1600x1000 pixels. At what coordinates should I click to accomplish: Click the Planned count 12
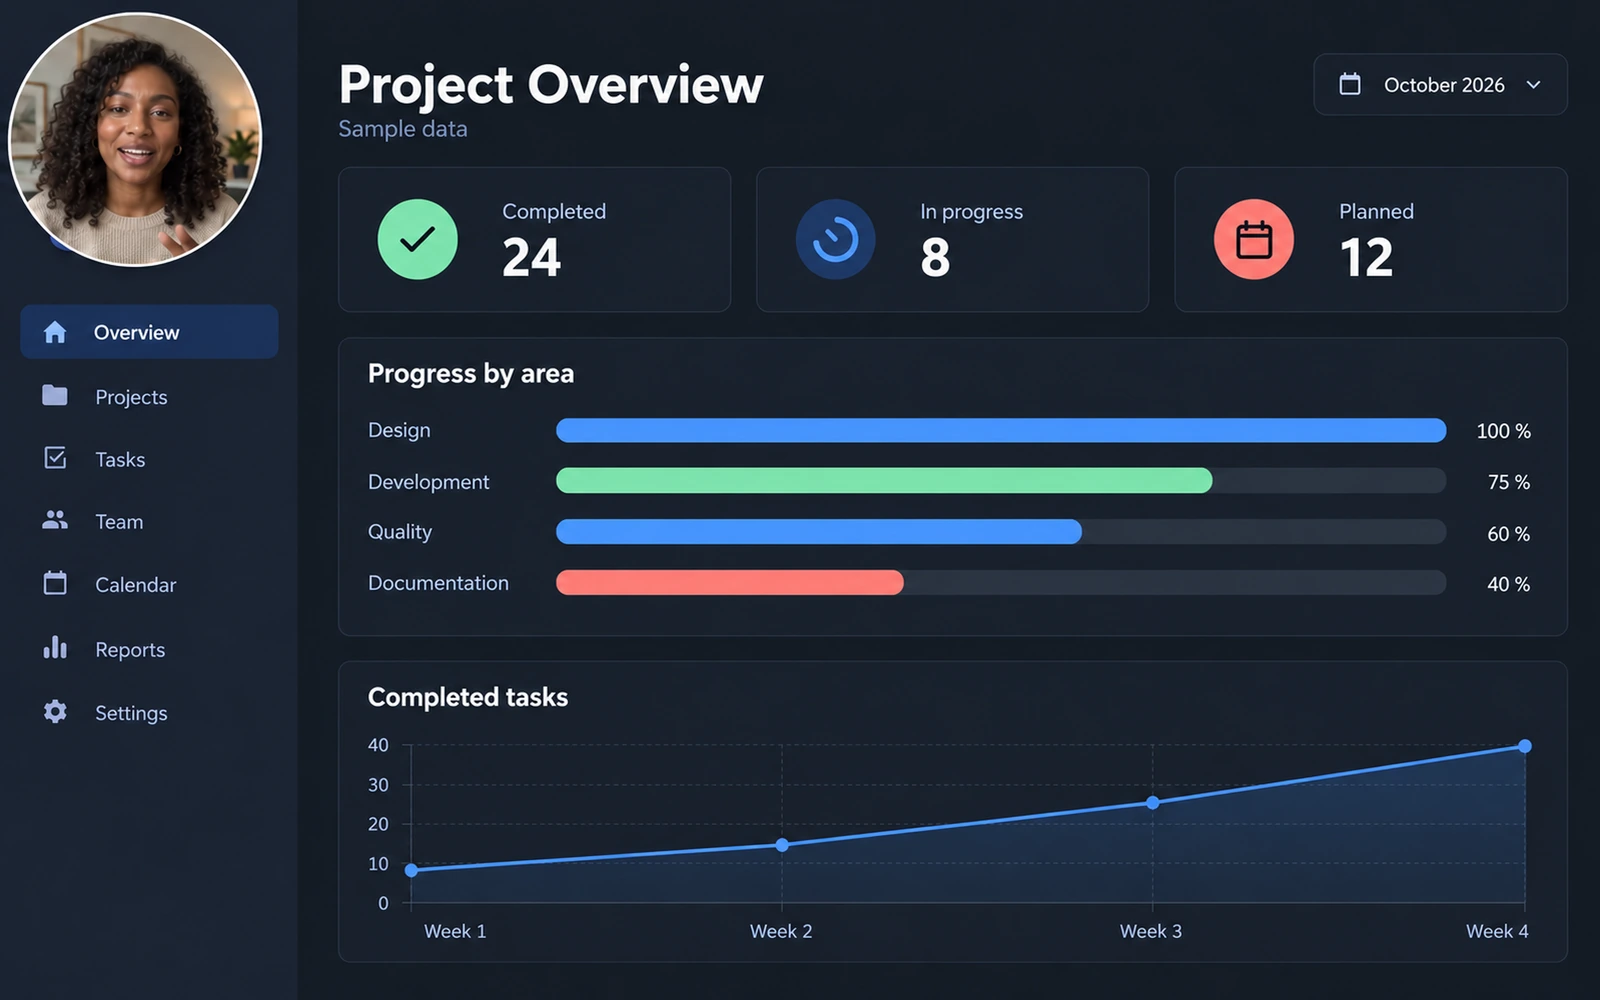point(1366,257)
